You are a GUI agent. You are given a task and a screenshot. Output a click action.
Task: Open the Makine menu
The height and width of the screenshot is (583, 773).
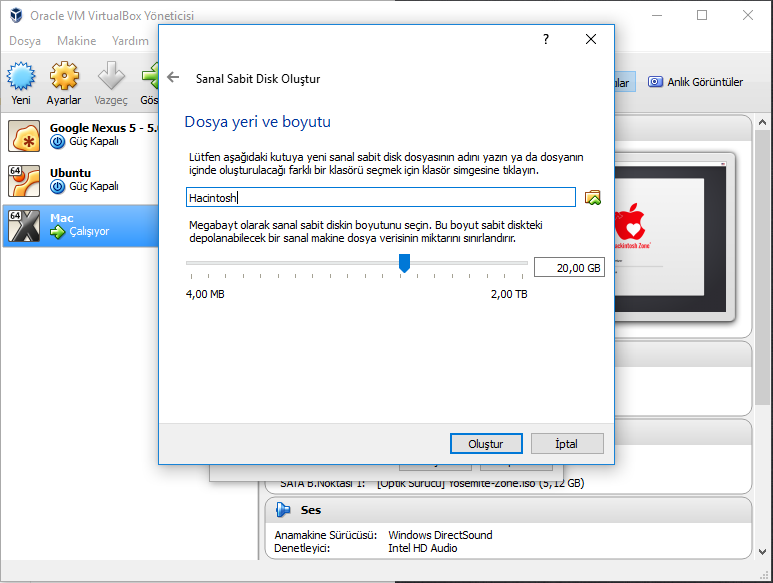point(76,41)
